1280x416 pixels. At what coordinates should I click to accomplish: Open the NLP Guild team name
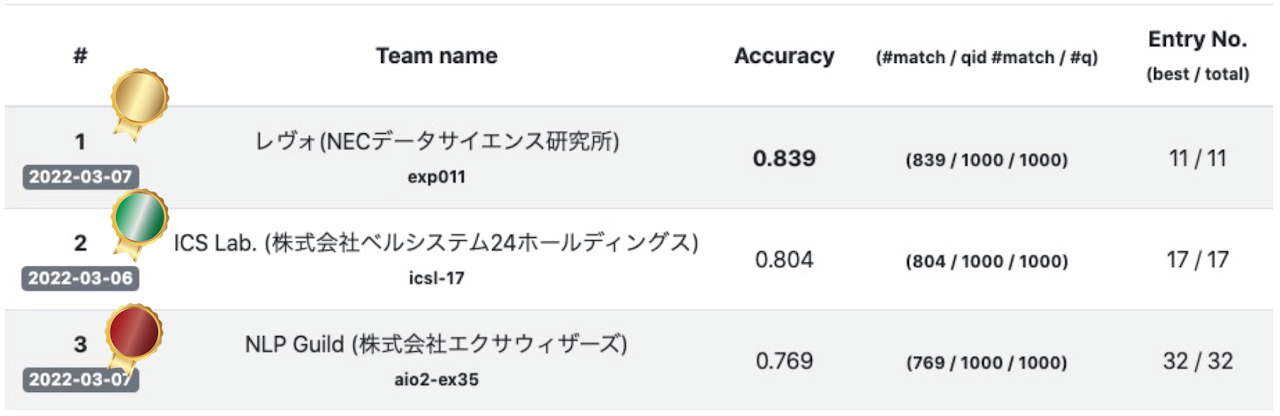[x=436, y=345]
